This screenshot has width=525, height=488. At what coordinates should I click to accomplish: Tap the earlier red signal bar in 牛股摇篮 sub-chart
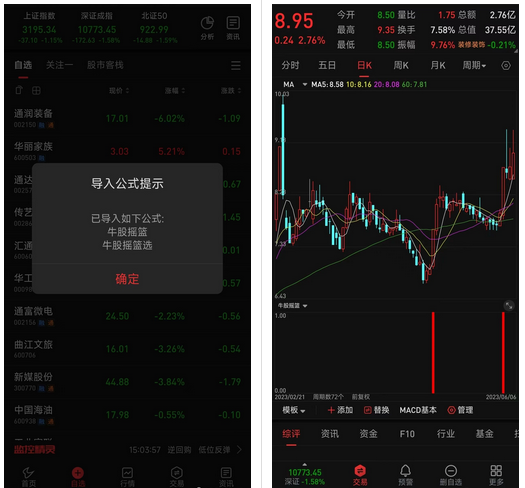(x=433, y=352)
